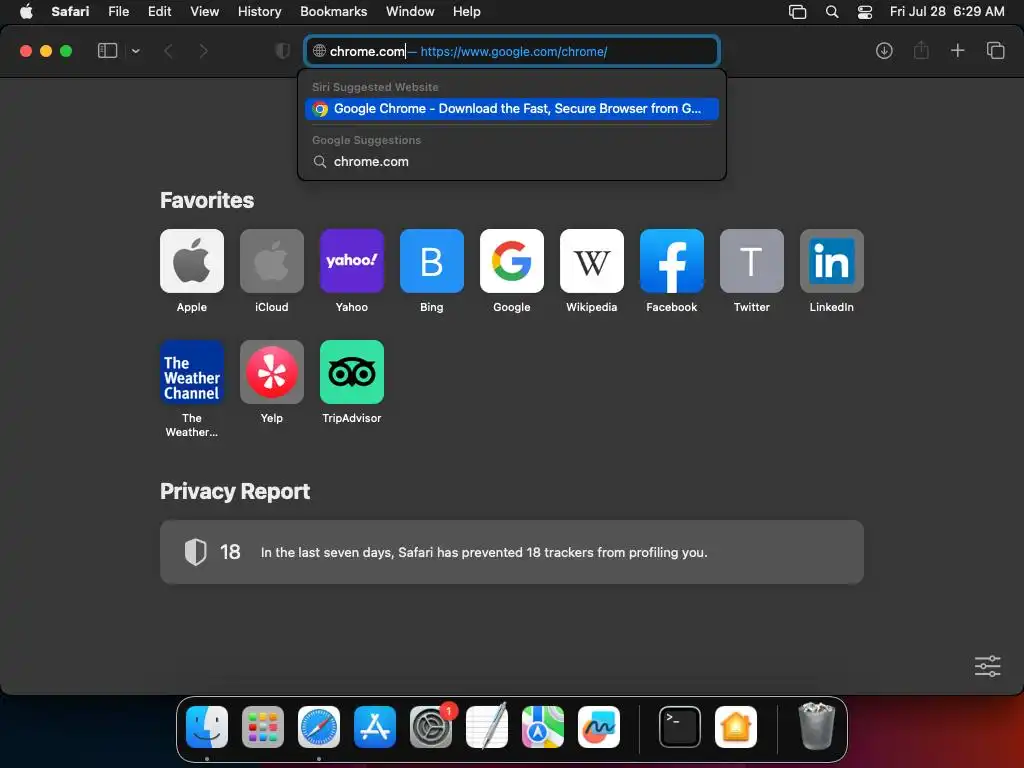This screenshot has height=768, width=1024.
Task: Open App Store from the Dock
Action: click(375, 727)
